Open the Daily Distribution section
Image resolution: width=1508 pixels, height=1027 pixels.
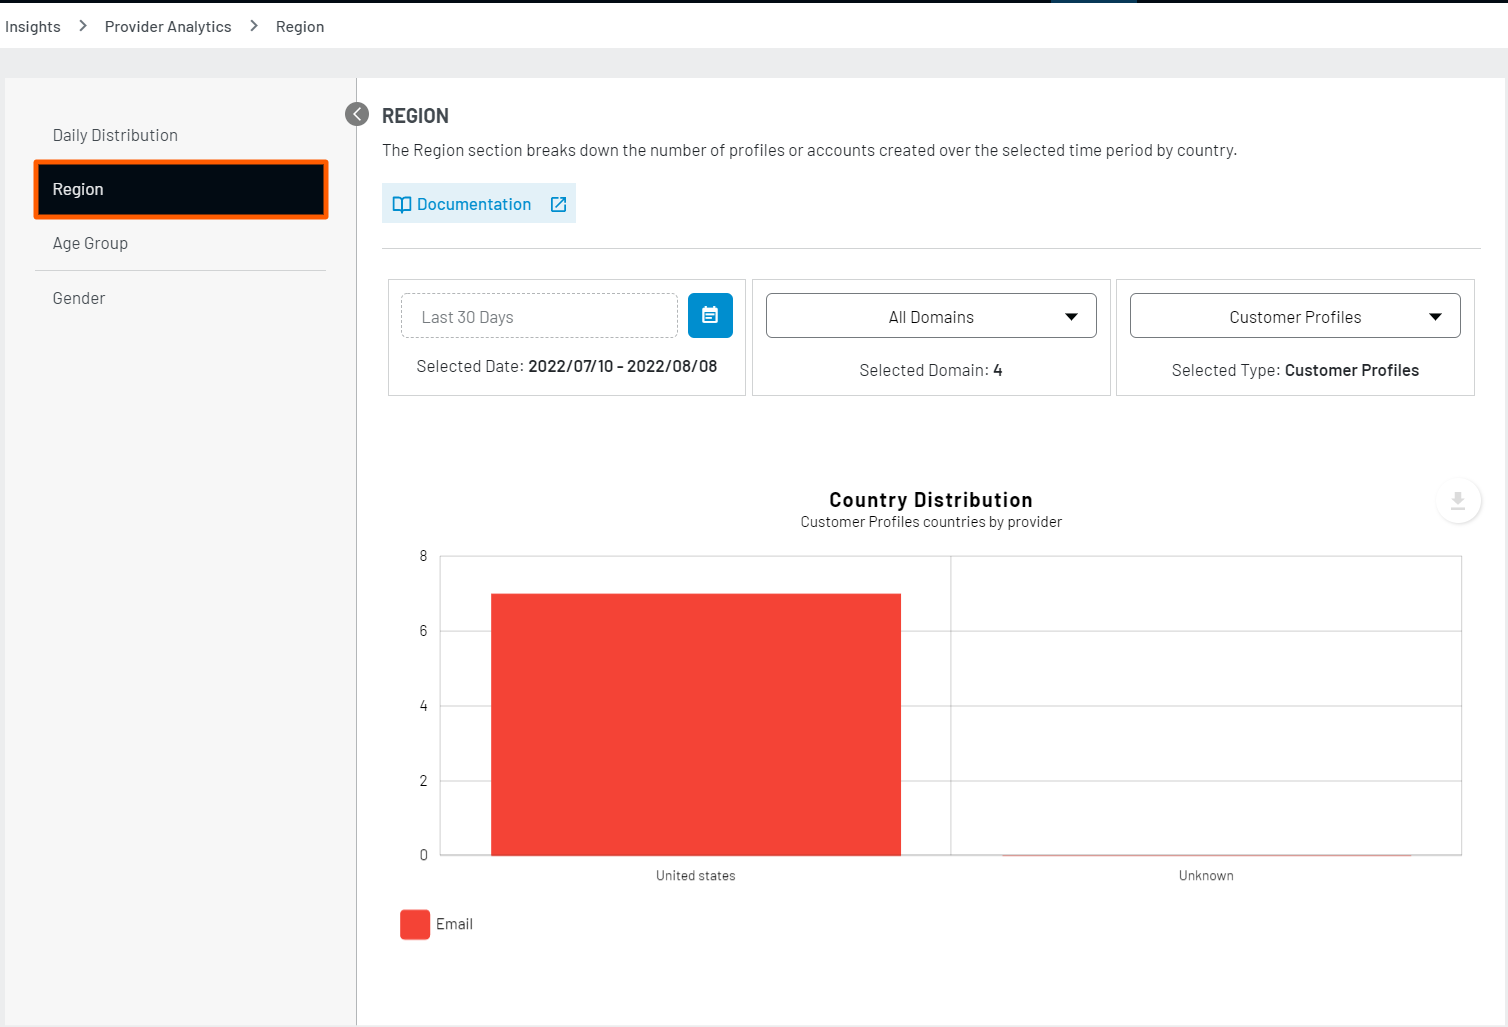[115, 135]
